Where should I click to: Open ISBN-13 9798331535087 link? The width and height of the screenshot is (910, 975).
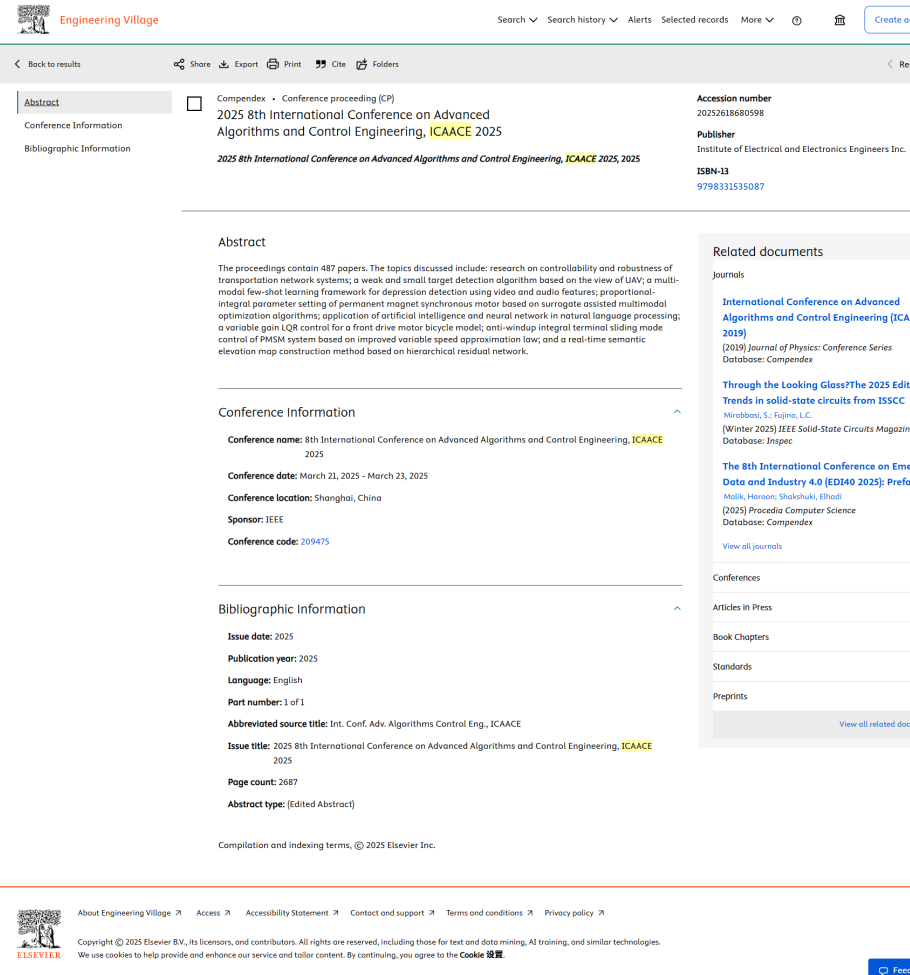730,187
